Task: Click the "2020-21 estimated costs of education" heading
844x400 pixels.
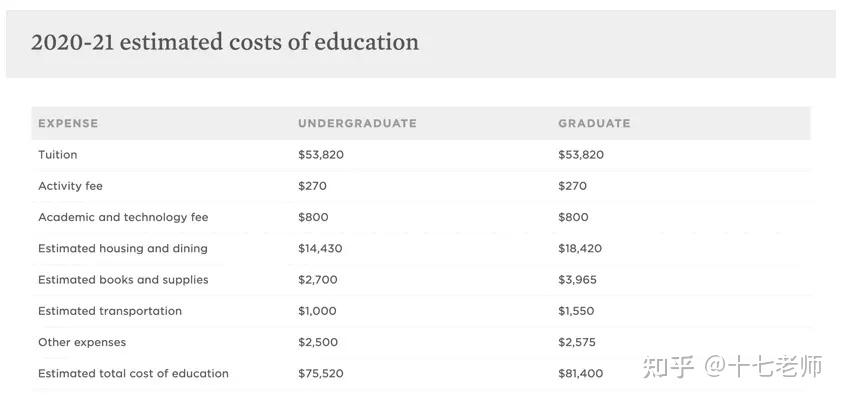Action: 225,42
